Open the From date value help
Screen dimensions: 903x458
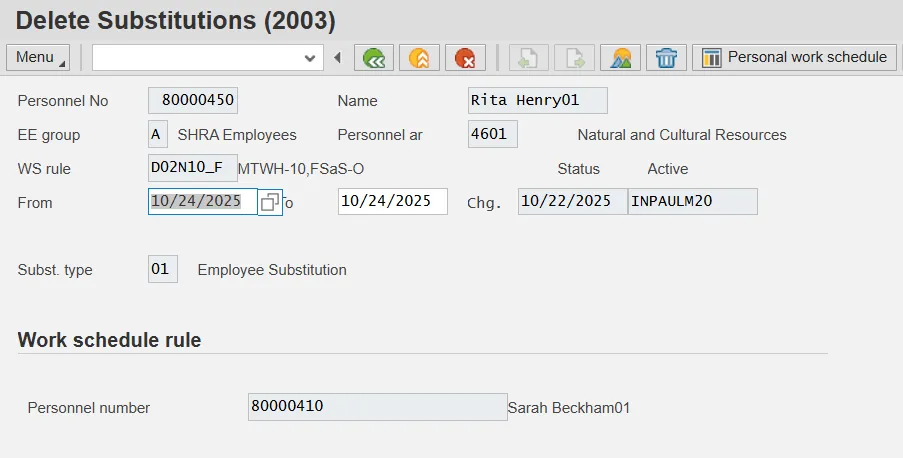point(269,202)
